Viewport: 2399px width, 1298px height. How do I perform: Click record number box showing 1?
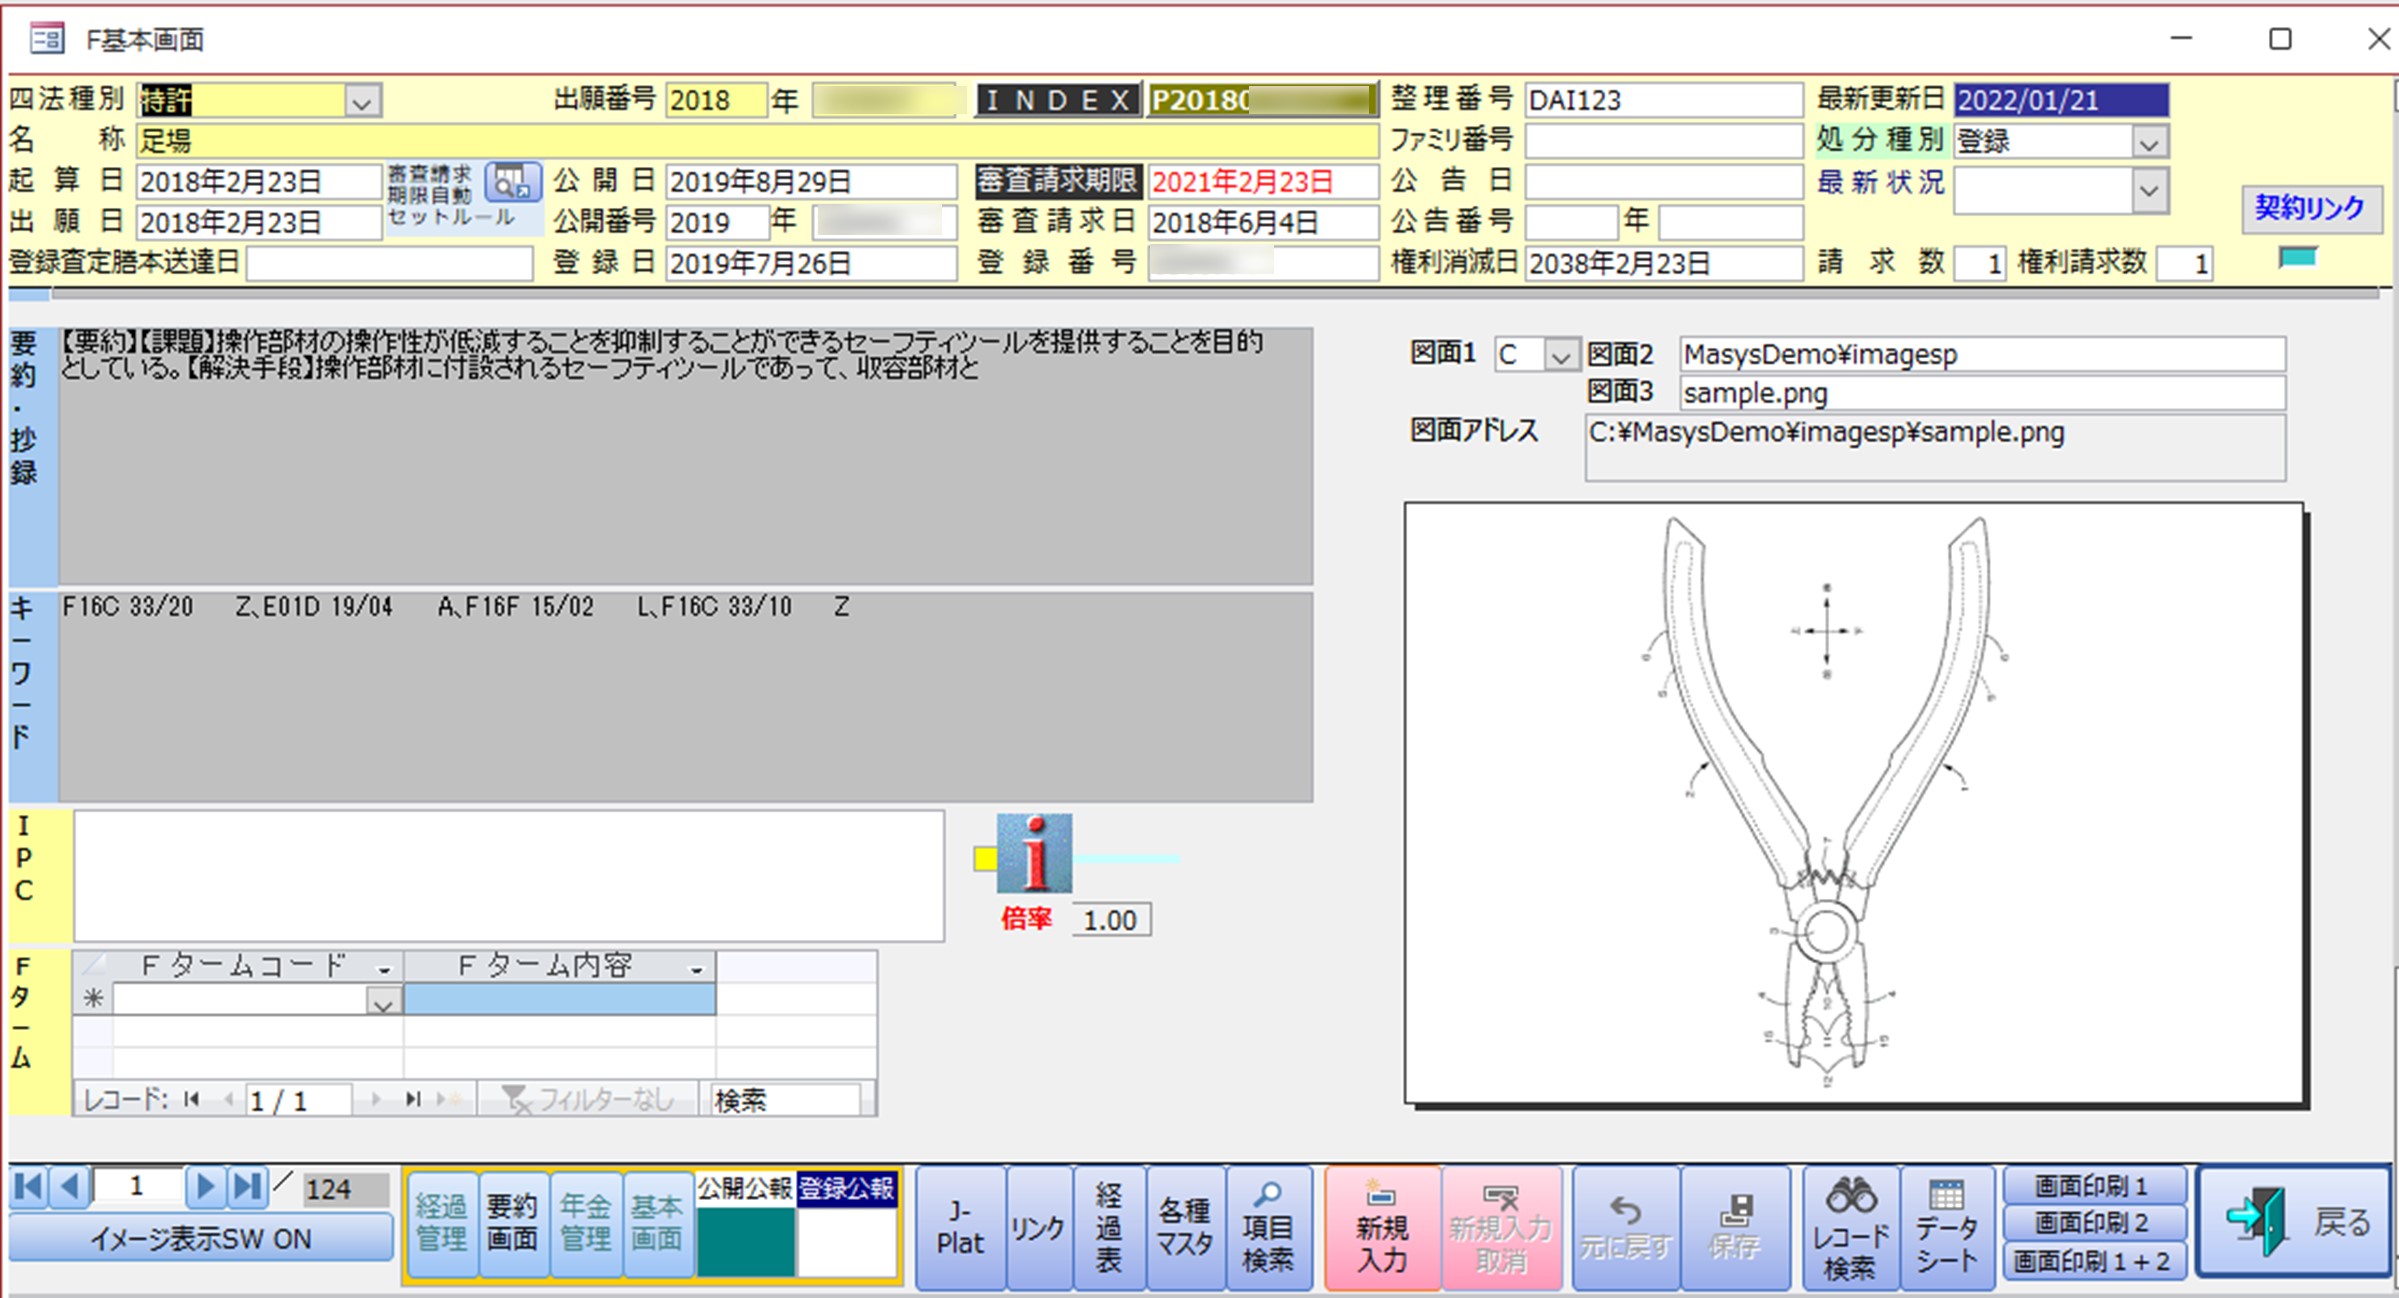coord(137,1187)
